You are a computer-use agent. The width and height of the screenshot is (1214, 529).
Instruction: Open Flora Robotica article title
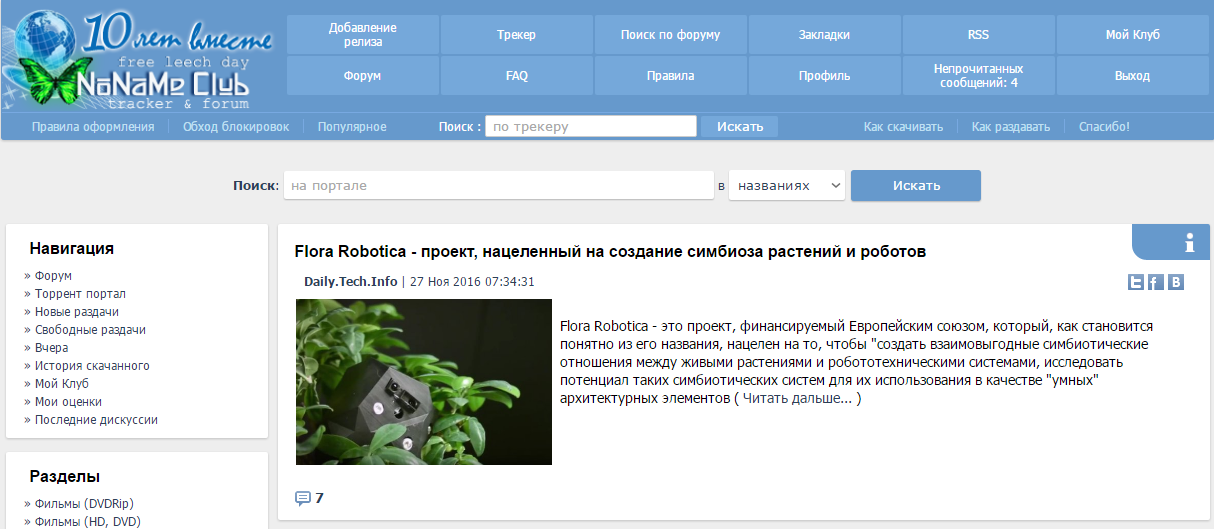click(x=610, y=252)
